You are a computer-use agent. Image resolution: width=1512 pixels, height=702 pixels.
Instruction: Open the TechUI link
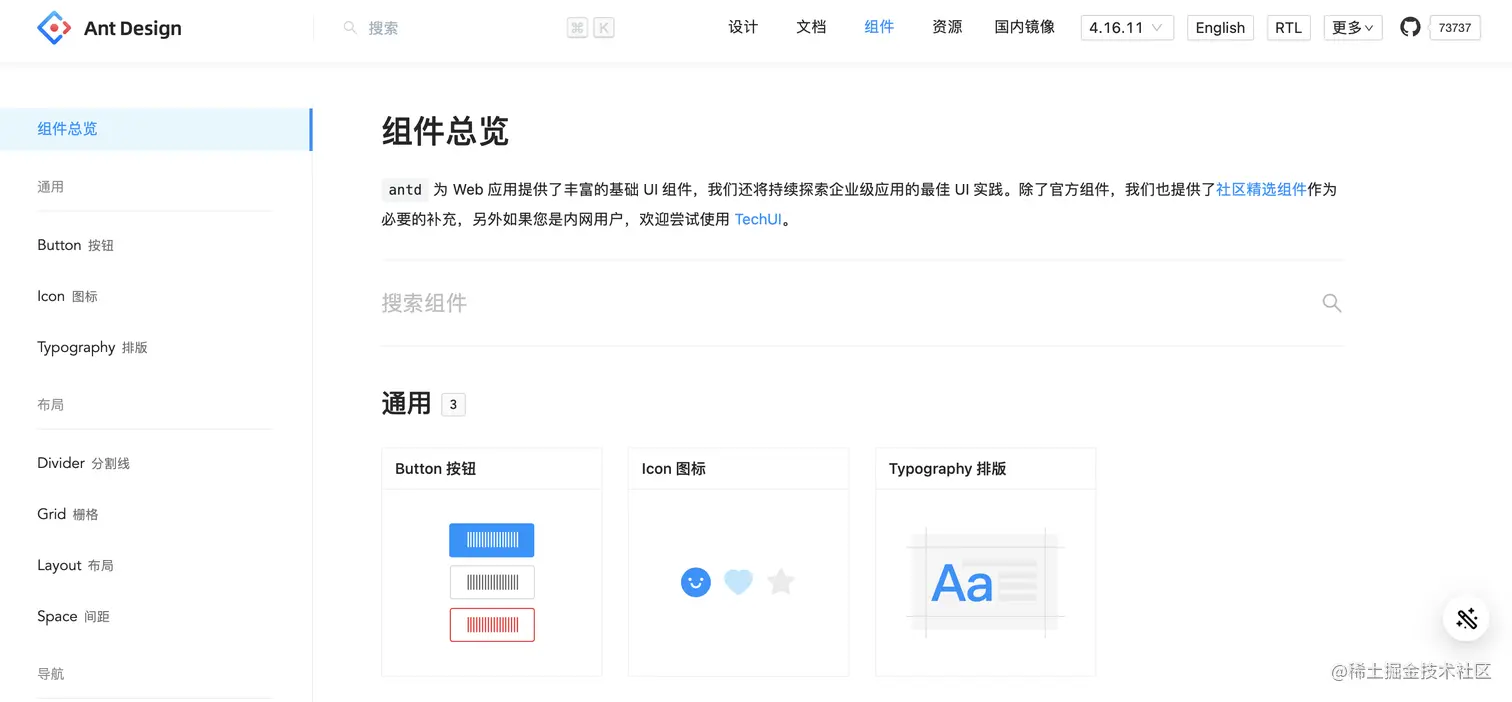pyautogui.click(x=758, y=219)
